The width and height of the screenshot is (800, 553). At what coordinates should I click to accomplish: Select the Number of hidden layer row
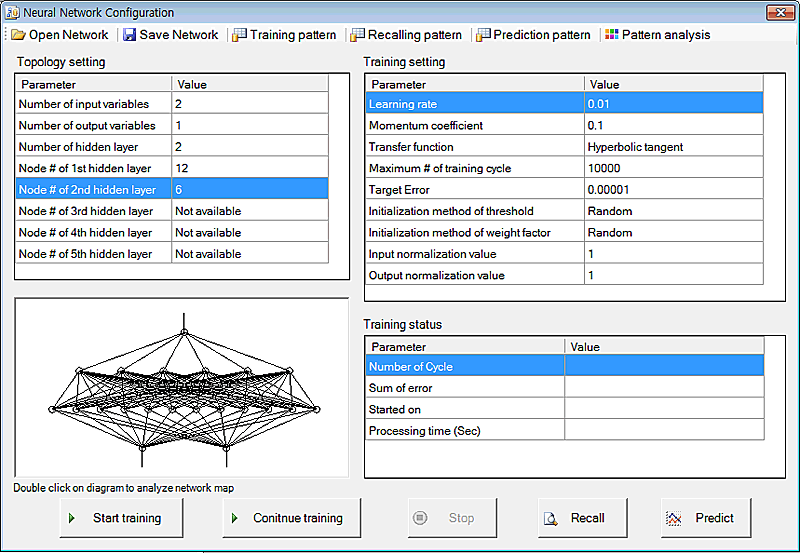click(x=171, y=147)
